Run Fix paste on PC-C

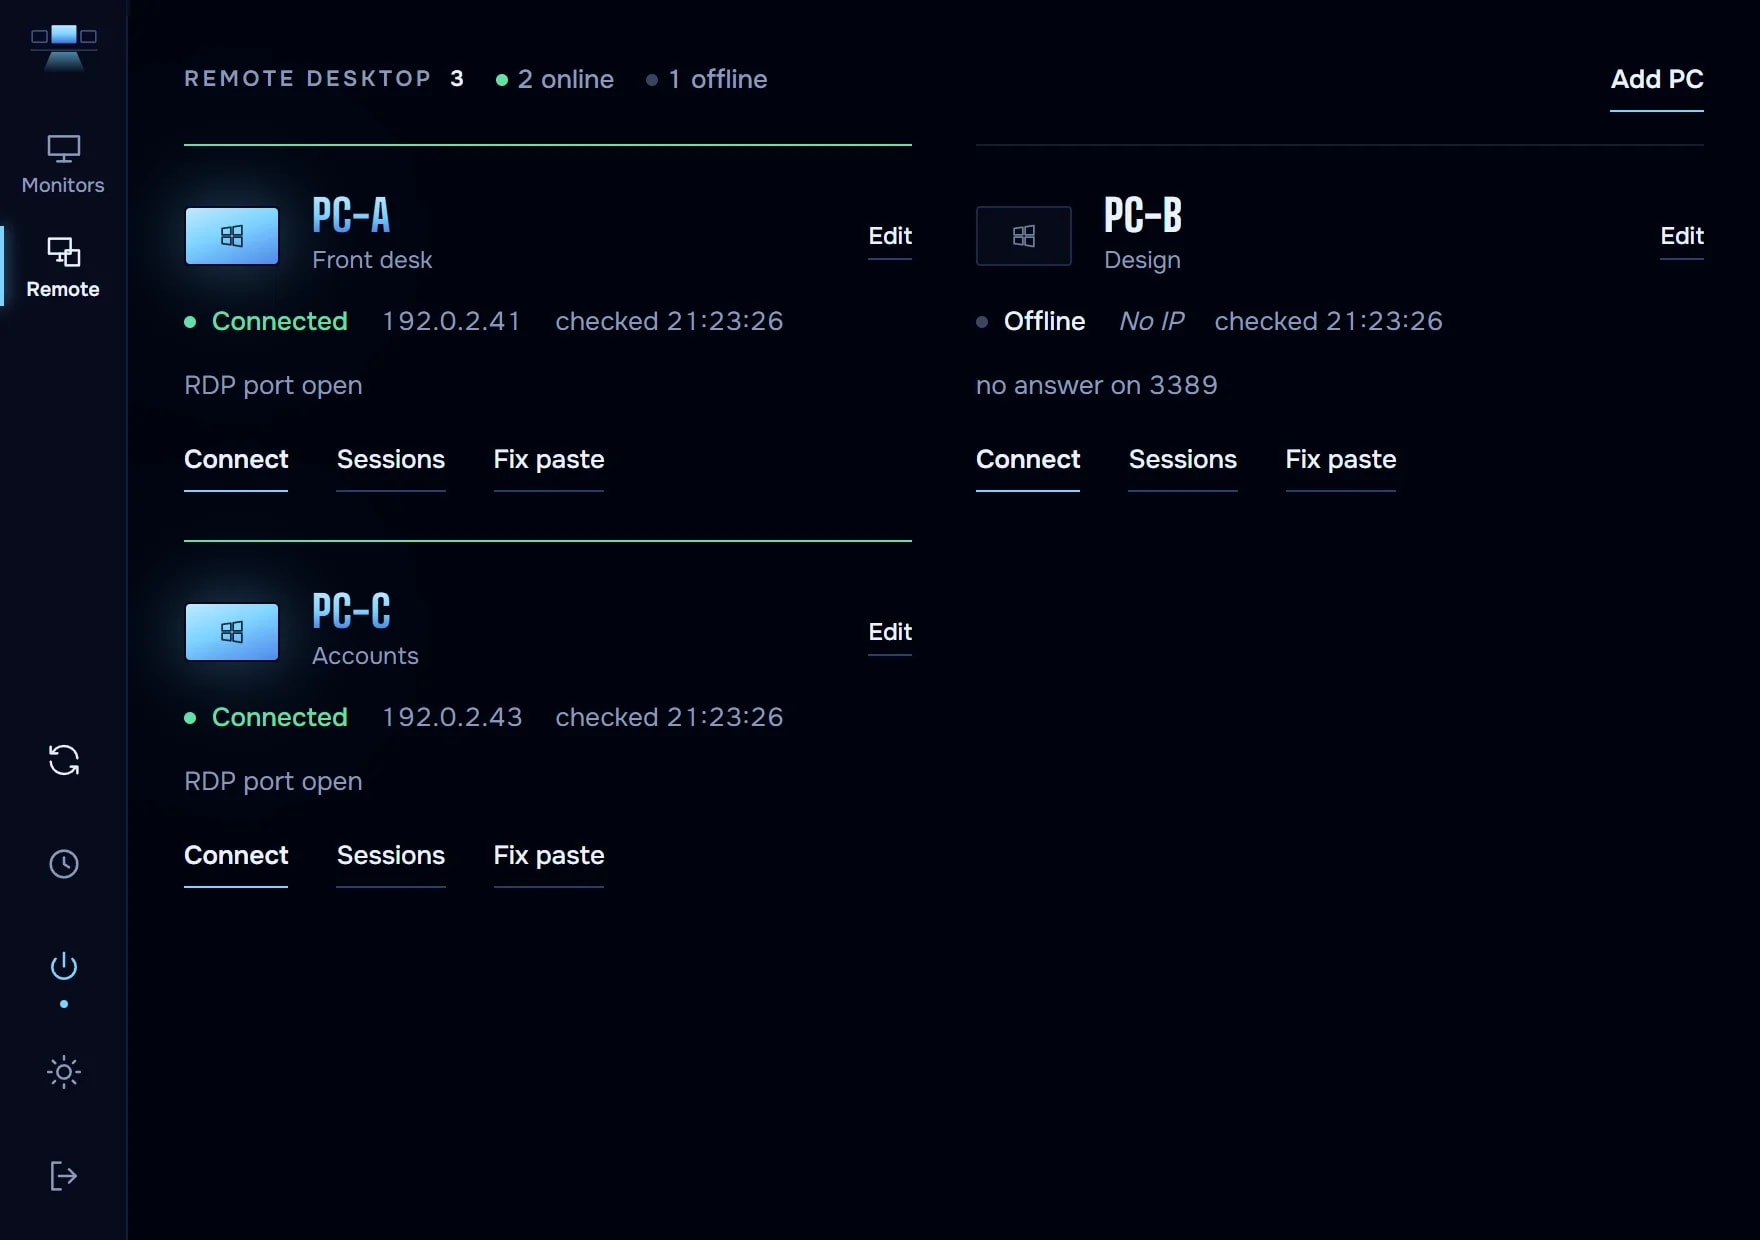pyautogui.click(x=549, y=857)
